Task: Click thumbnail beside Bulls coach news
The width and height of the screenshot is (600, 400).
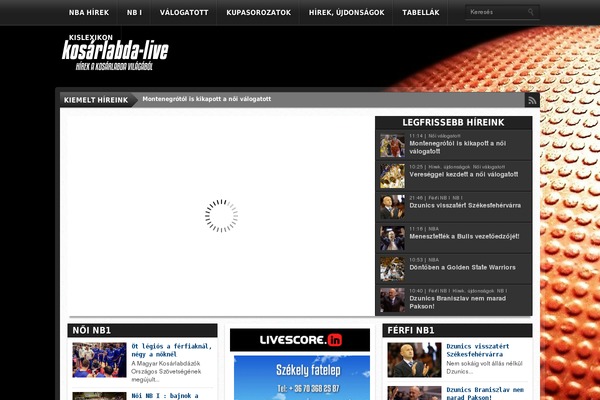Action: tap(392, 238)
